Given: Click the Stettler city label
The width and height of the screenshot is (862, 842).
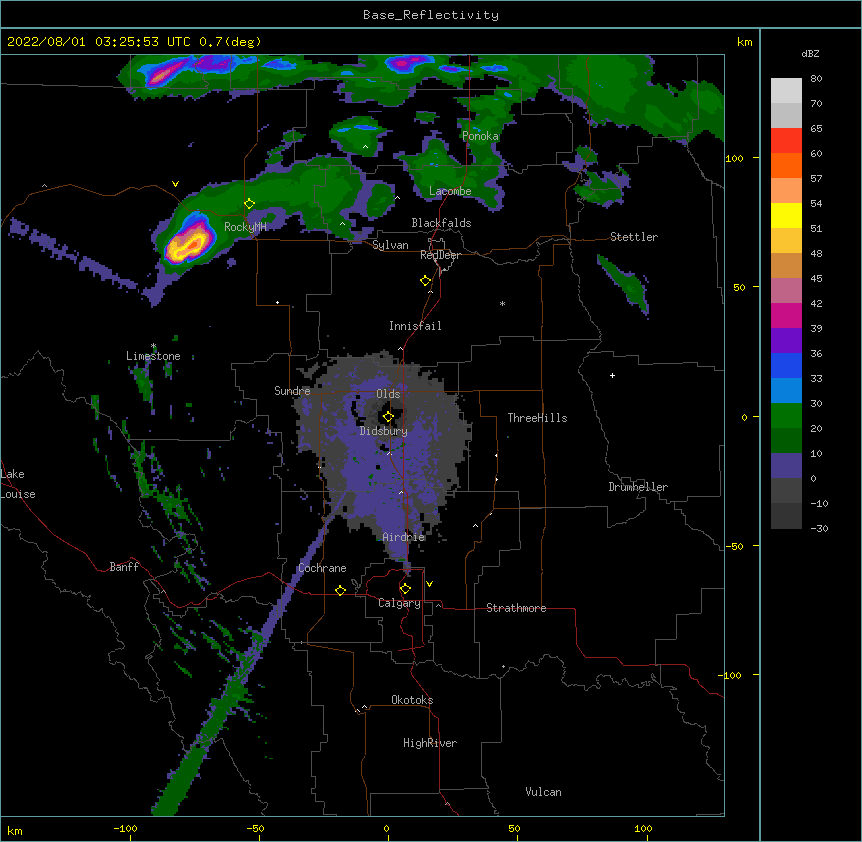Looking at the screenshot, I should (x=634, y=237).
